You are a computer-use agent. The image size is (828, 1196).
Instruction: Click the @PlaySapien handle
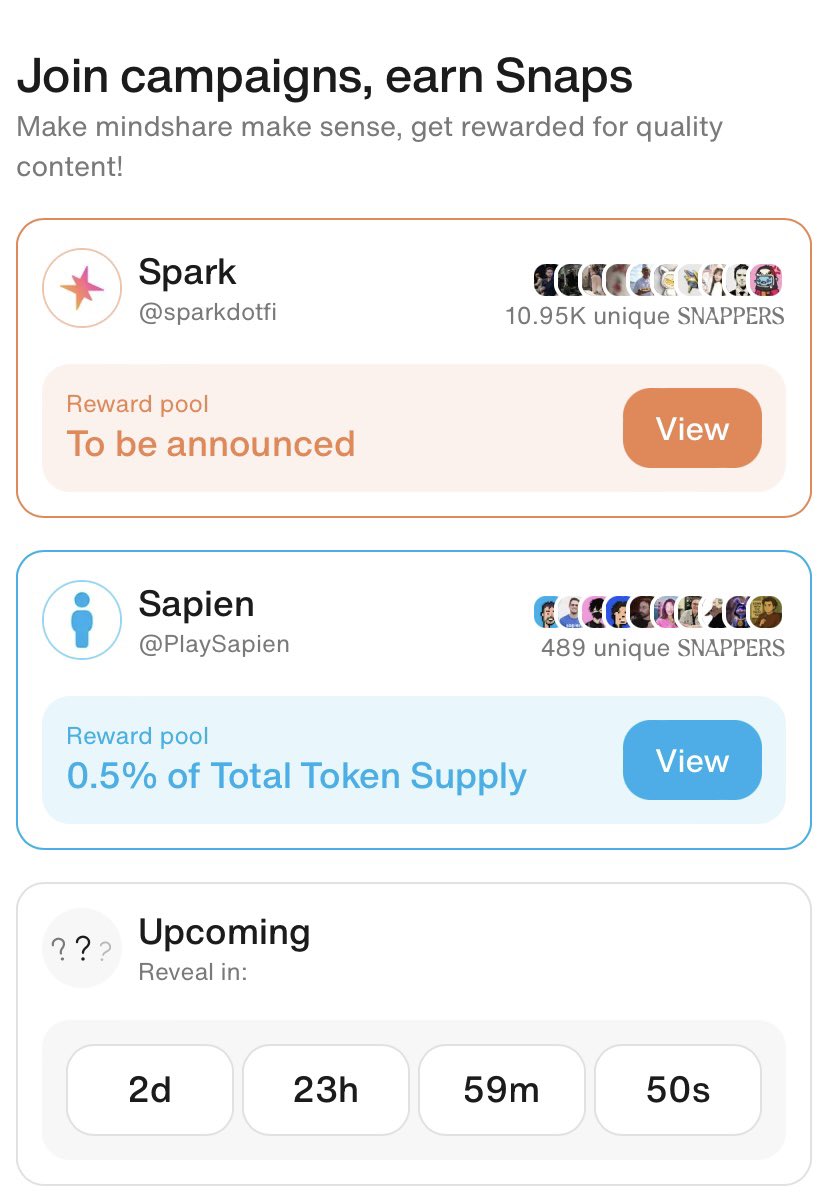pyautogui.click(x=213, y=644)
